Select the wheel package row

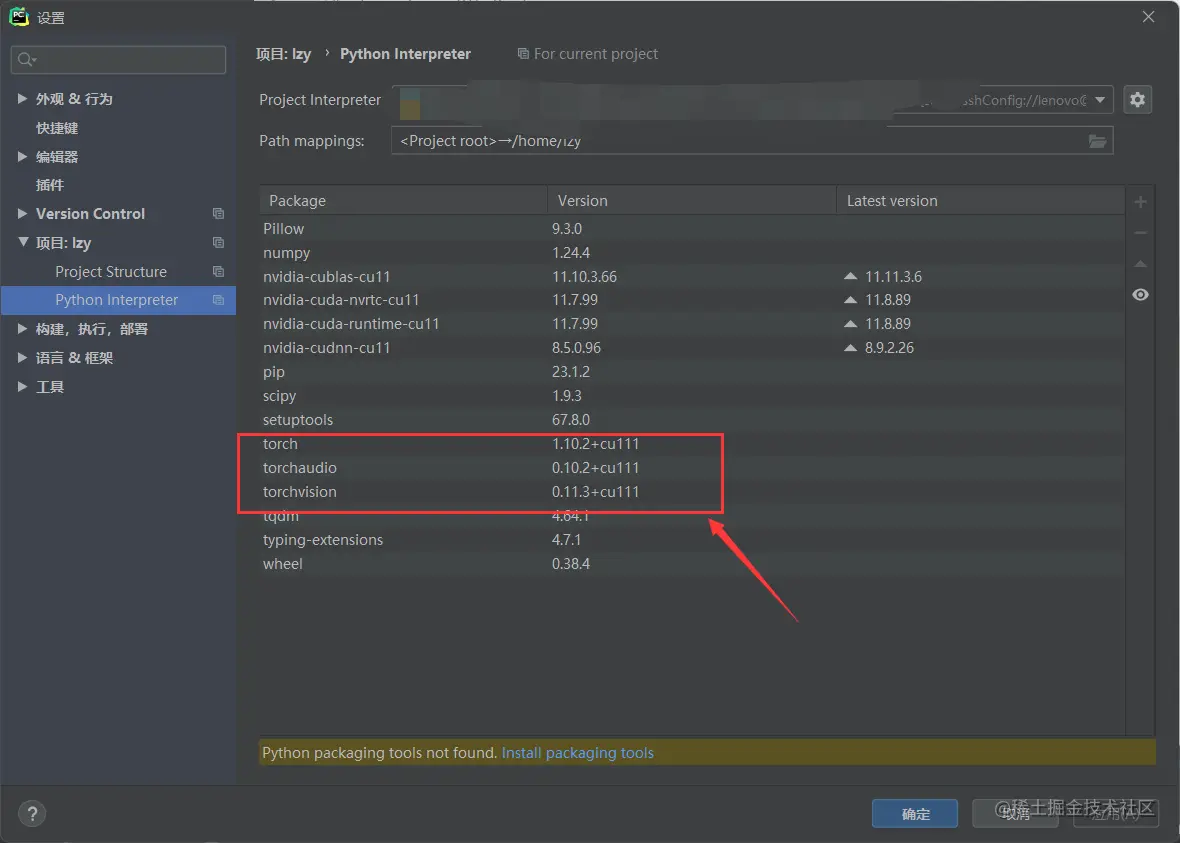pos(692,564)
